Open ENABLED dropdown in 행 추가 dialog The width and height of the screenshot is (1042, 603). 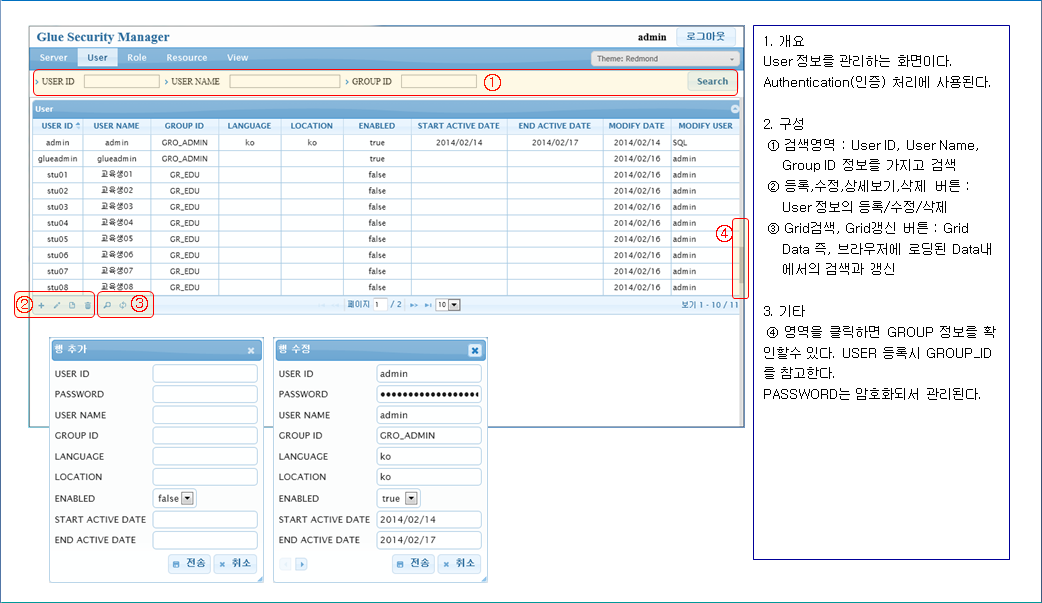(x=187, y=498)
